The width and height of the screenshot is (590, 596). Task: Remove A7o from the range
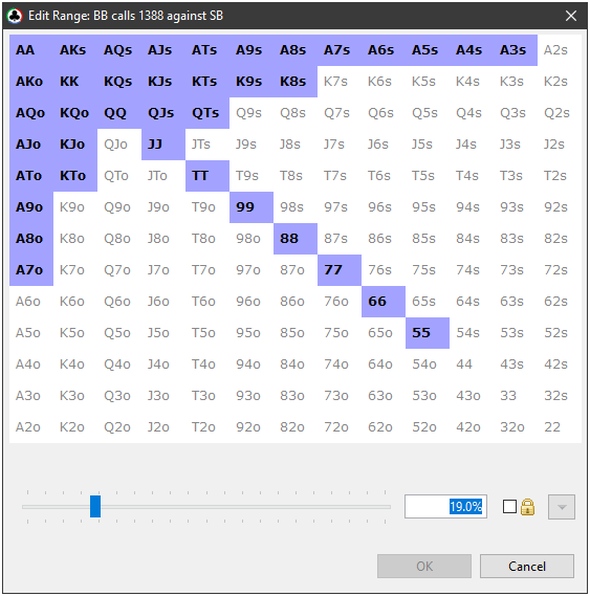pyautogui.click(x=31, y=270)
